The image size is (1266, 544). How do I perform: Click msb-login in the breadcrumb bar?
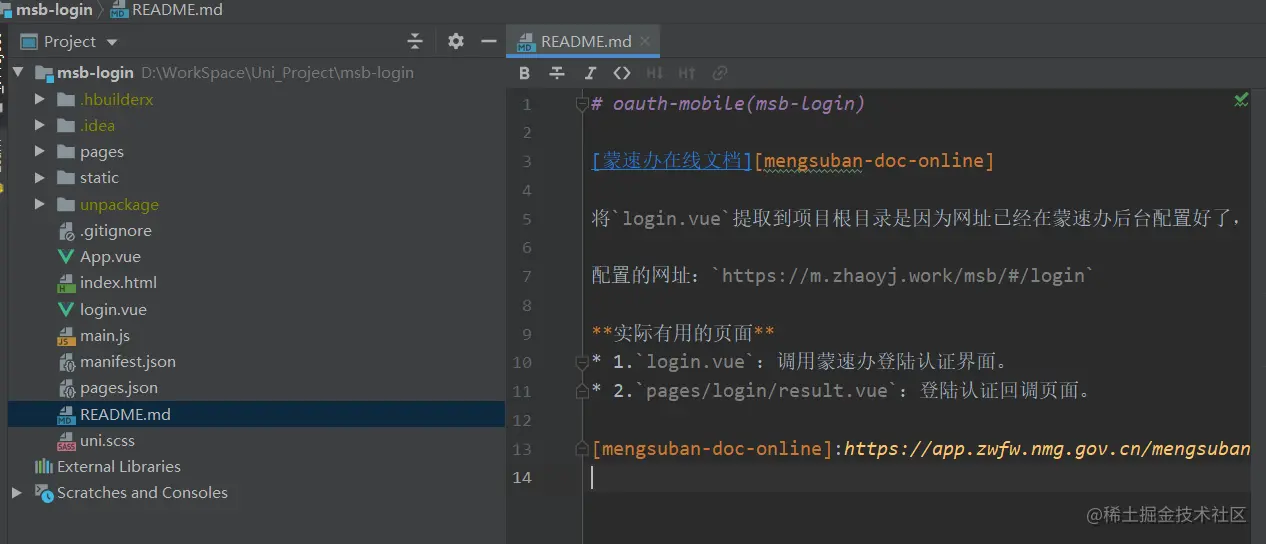coord(53,10)
